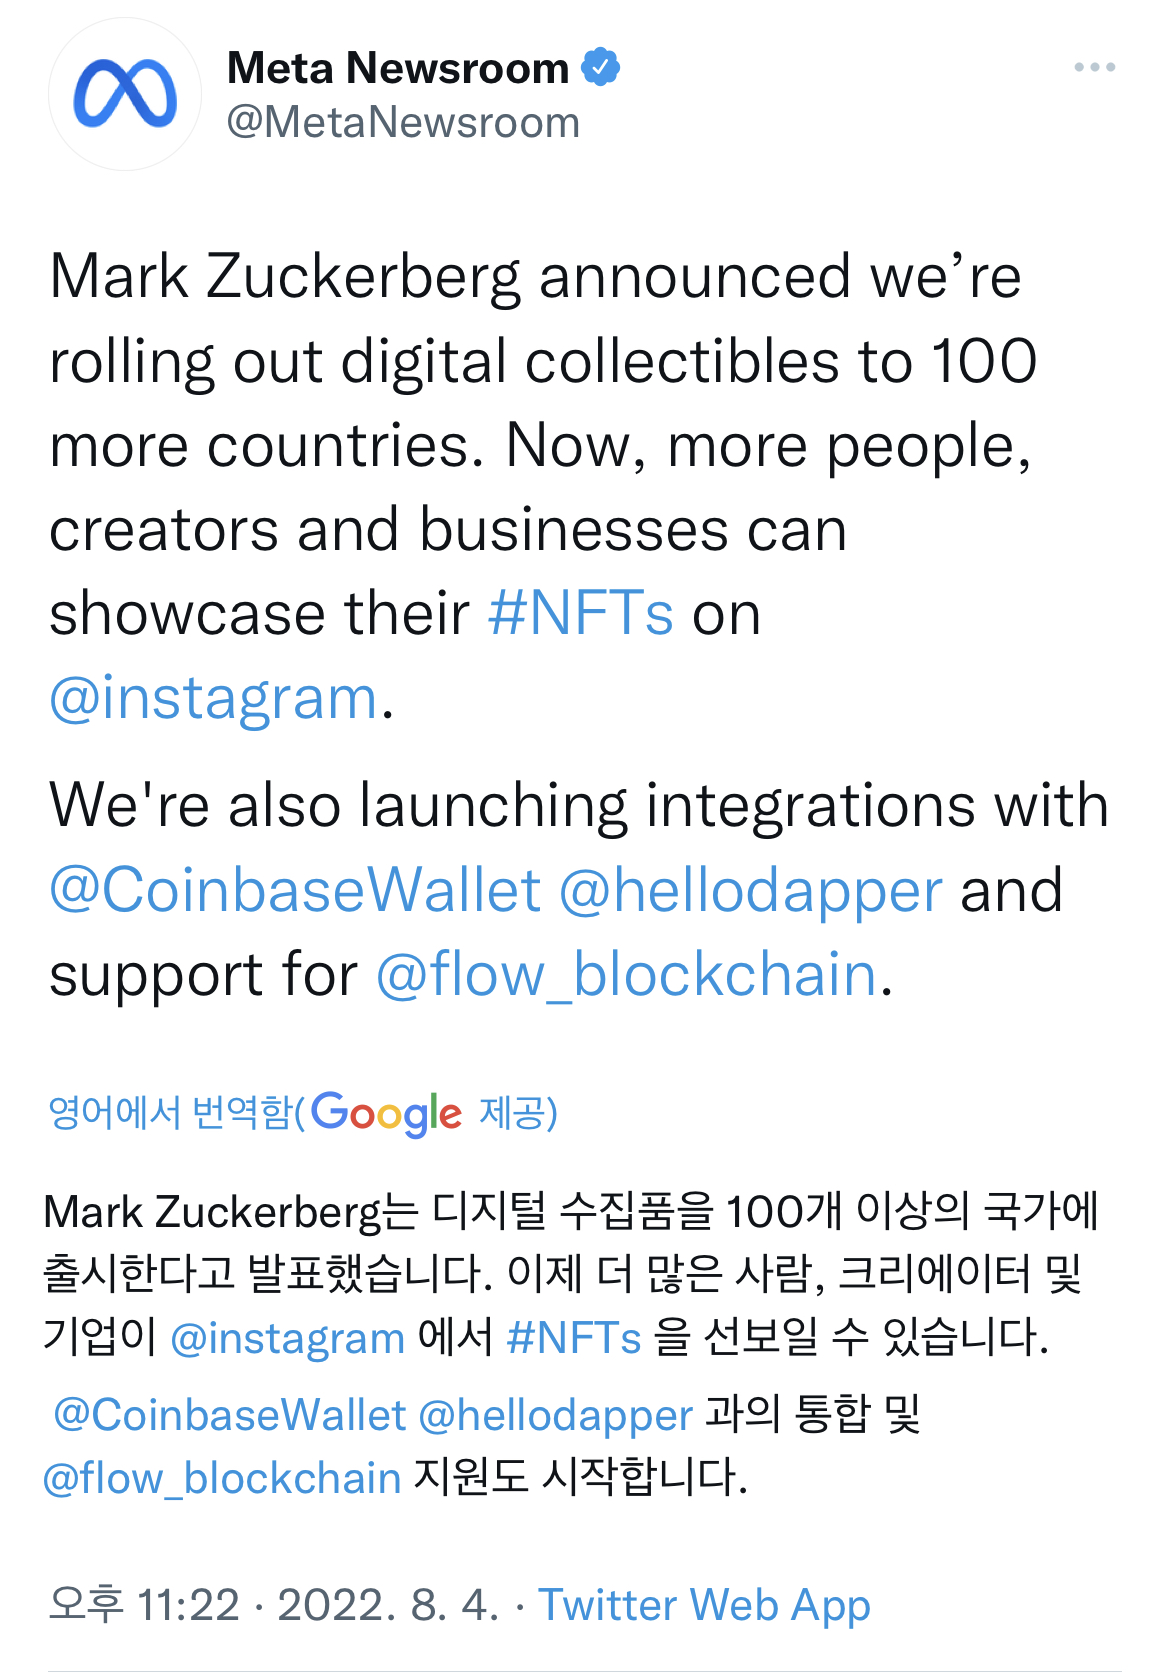Click @hellodapper in the Korean translation
Screen dimensions: 1170x1674
(555, 1415)
